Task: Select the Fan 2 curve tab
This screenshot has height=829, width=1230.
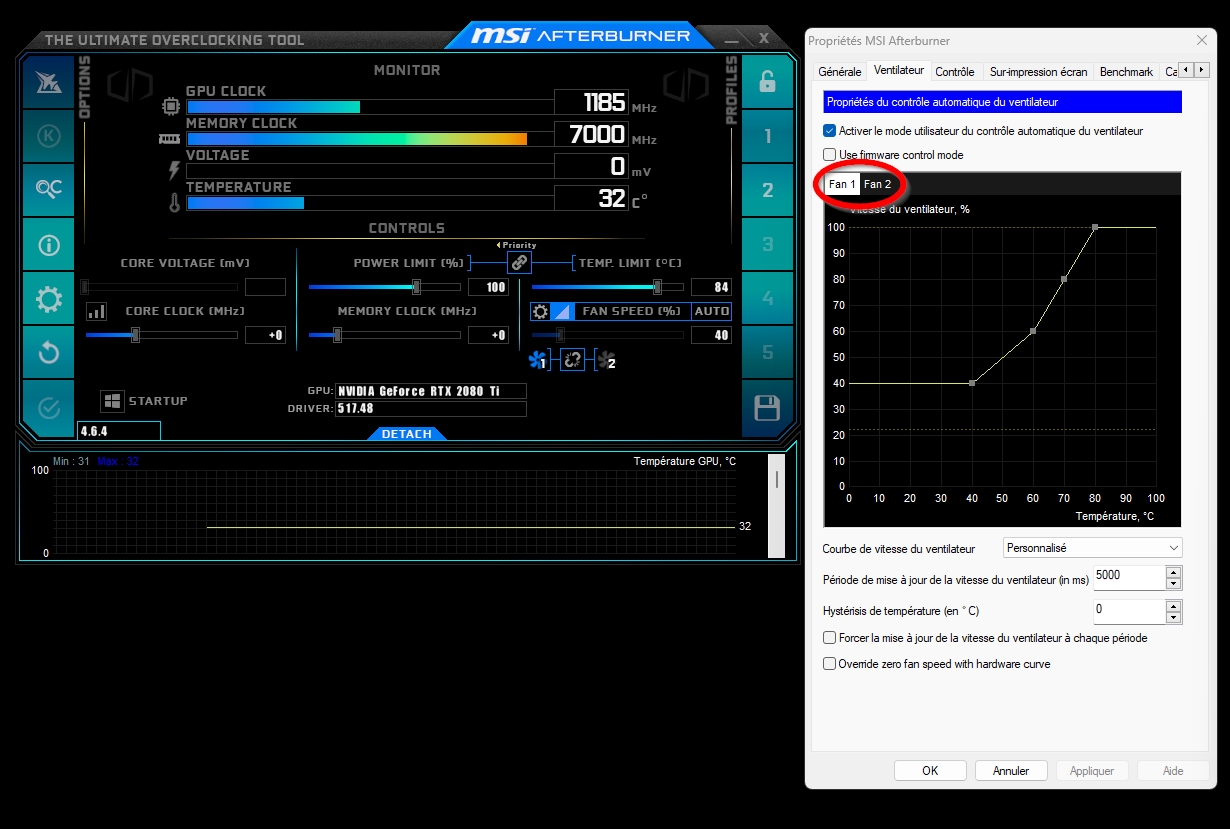Action: pos(877,184)
